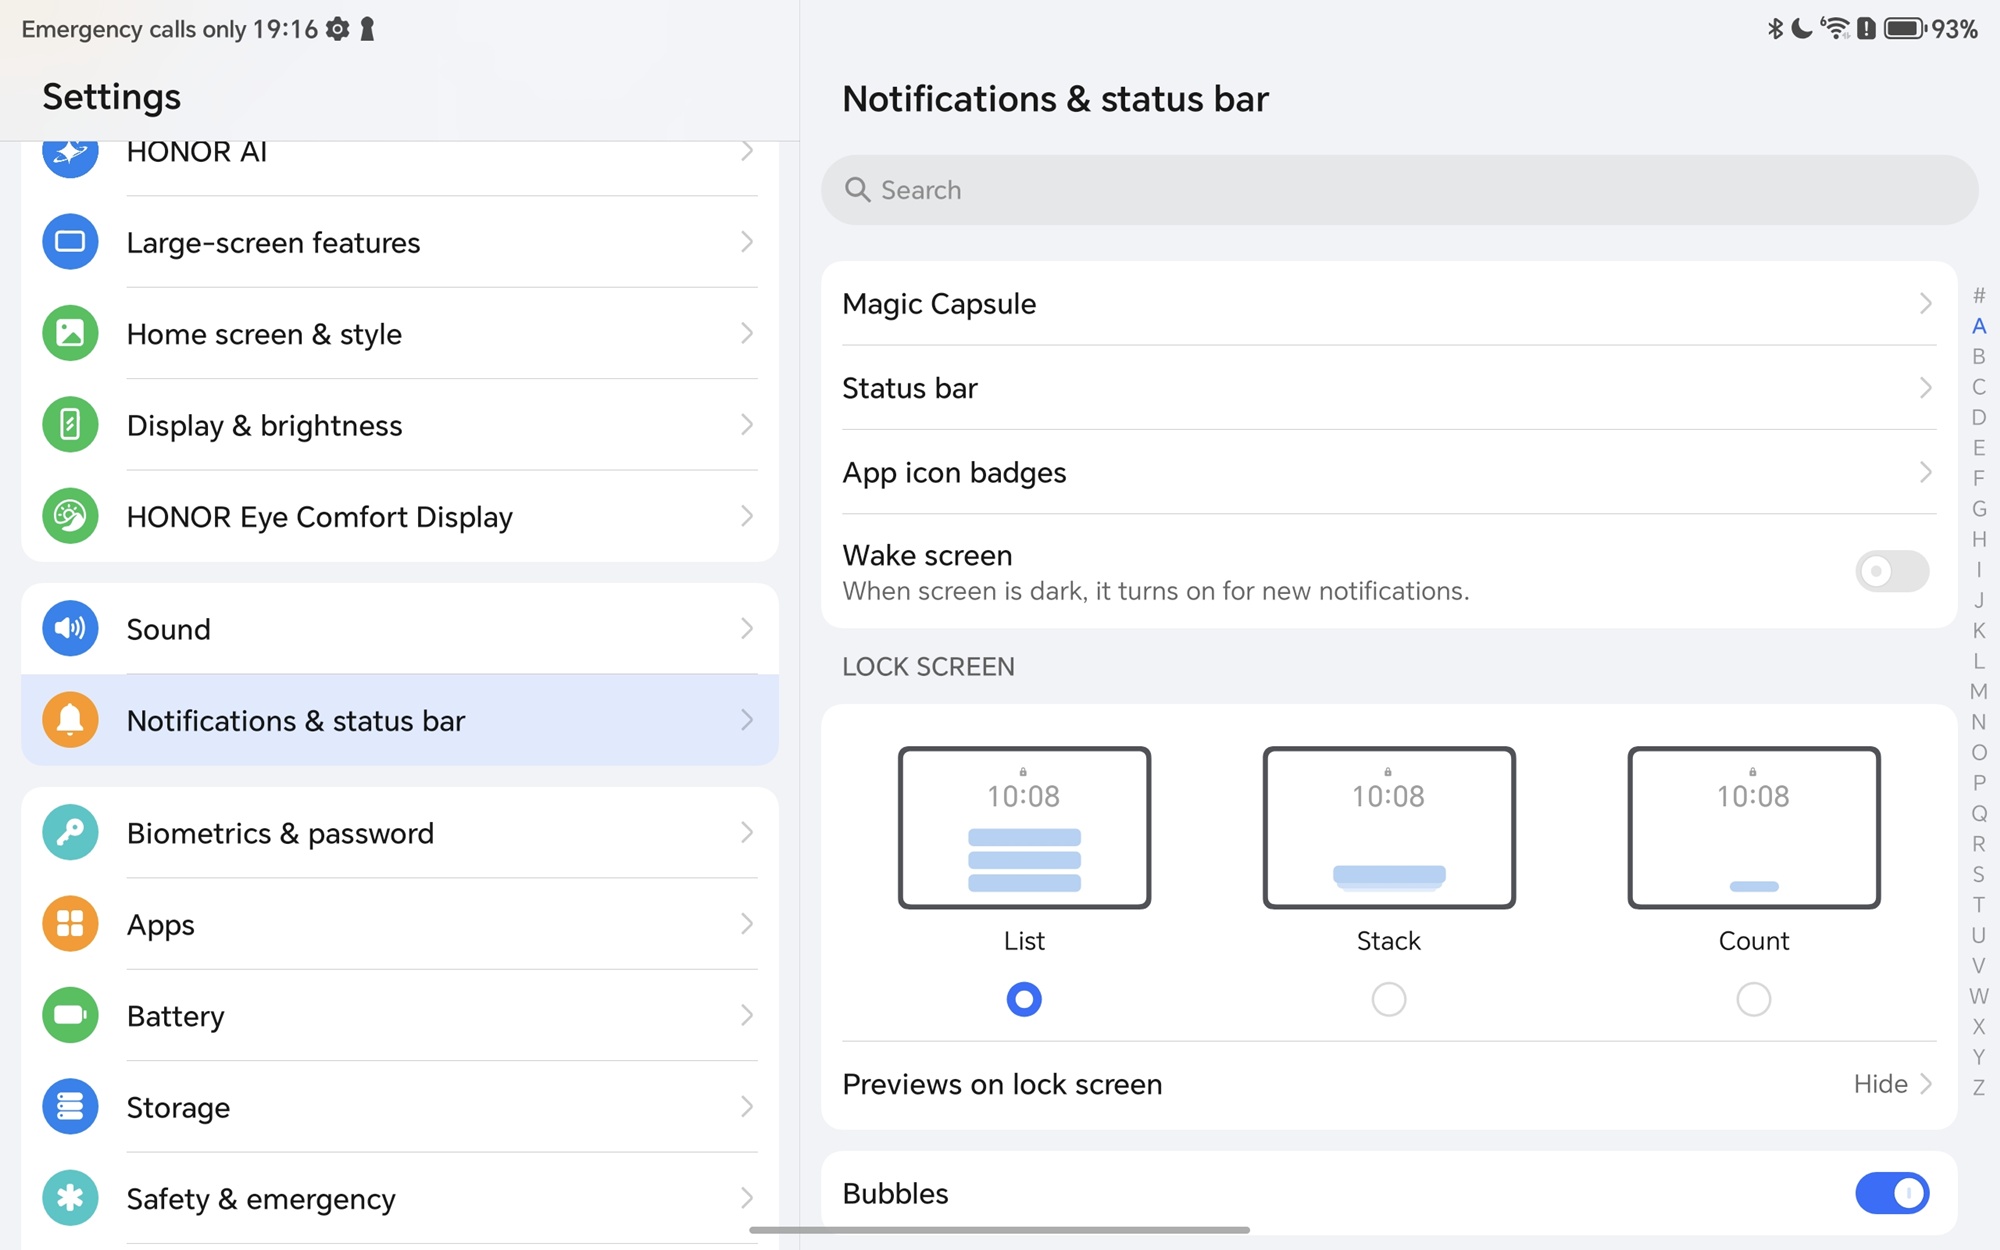Turn off the Bubbles switch
The height and width of the screenshot is (1250, 2000).
click(1891, 1193)
